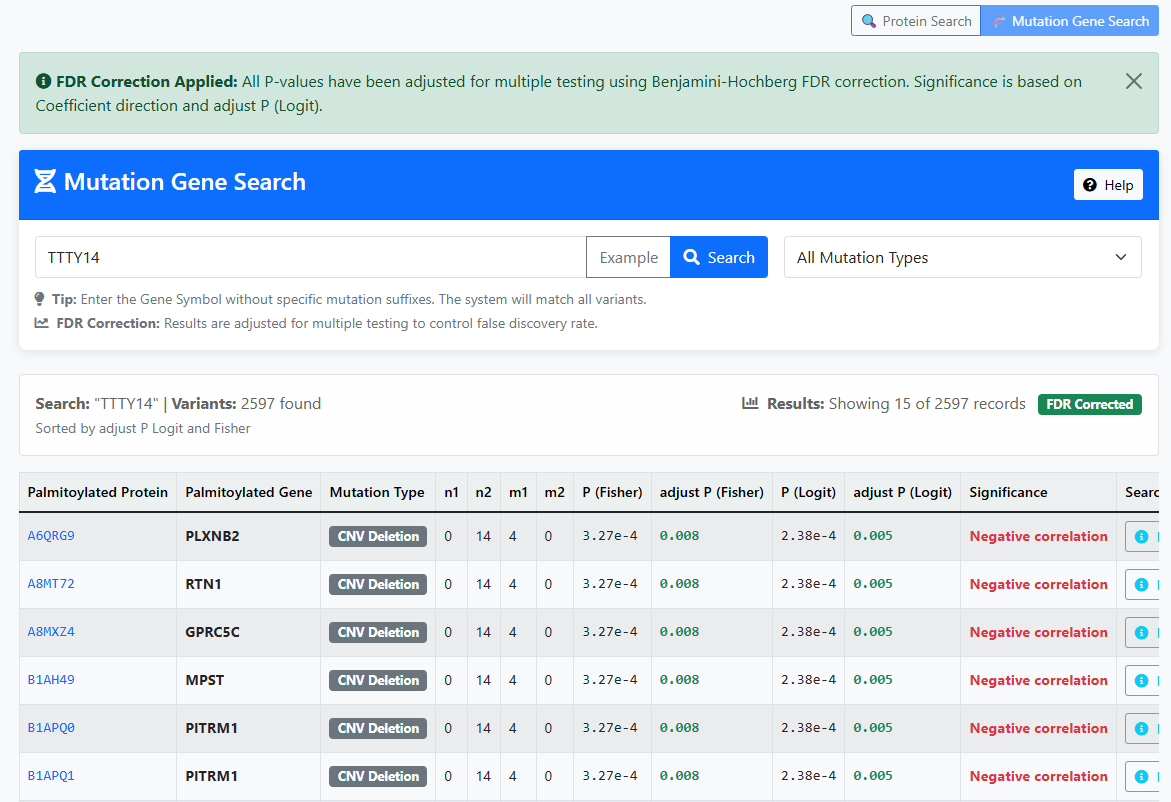
Task: Open protein link A8MXZ4
Action: click(51, 631)
